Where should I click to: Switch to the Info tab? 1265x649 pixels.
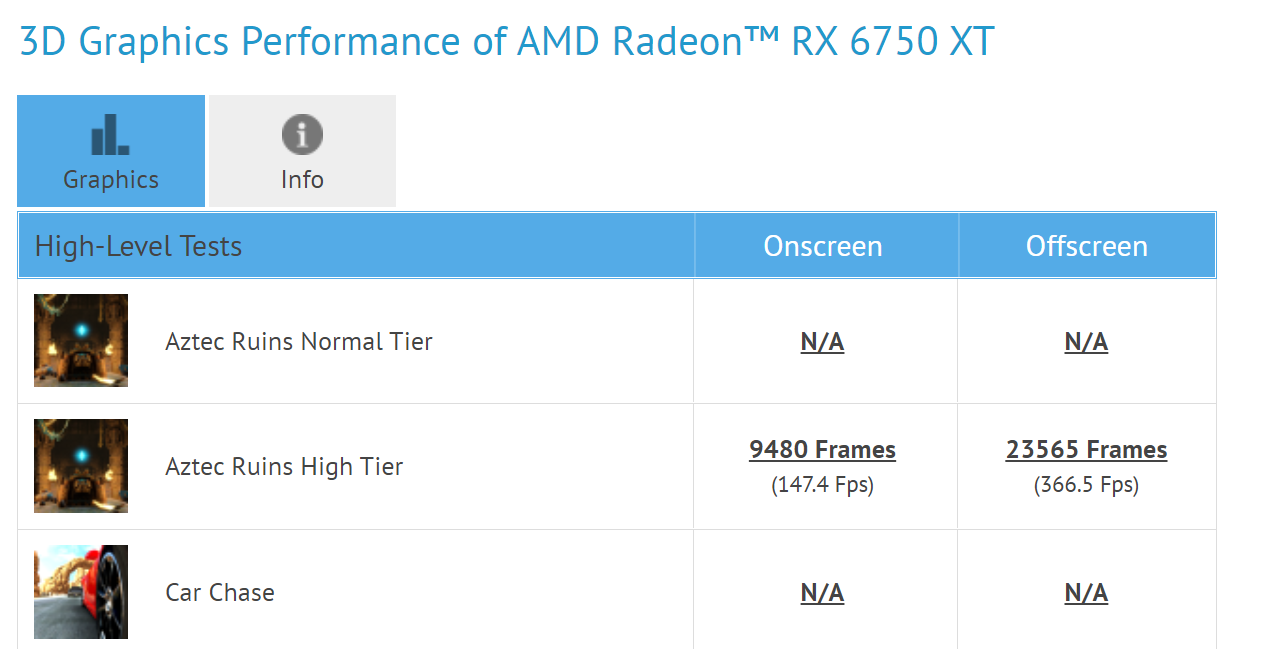(x=302, y=150)
